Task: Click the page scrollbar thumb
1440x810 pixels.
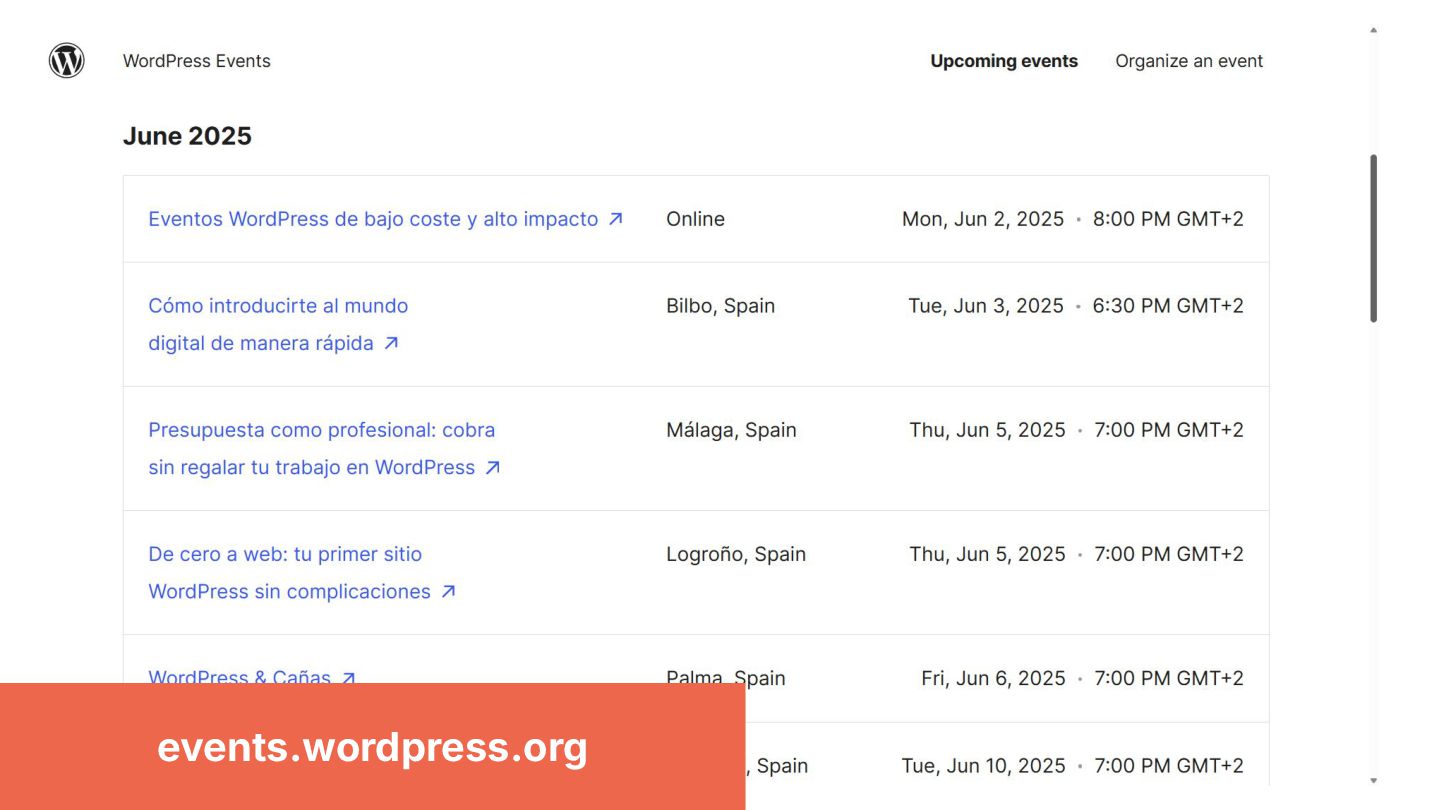Action: click(x=1373, y=238)
